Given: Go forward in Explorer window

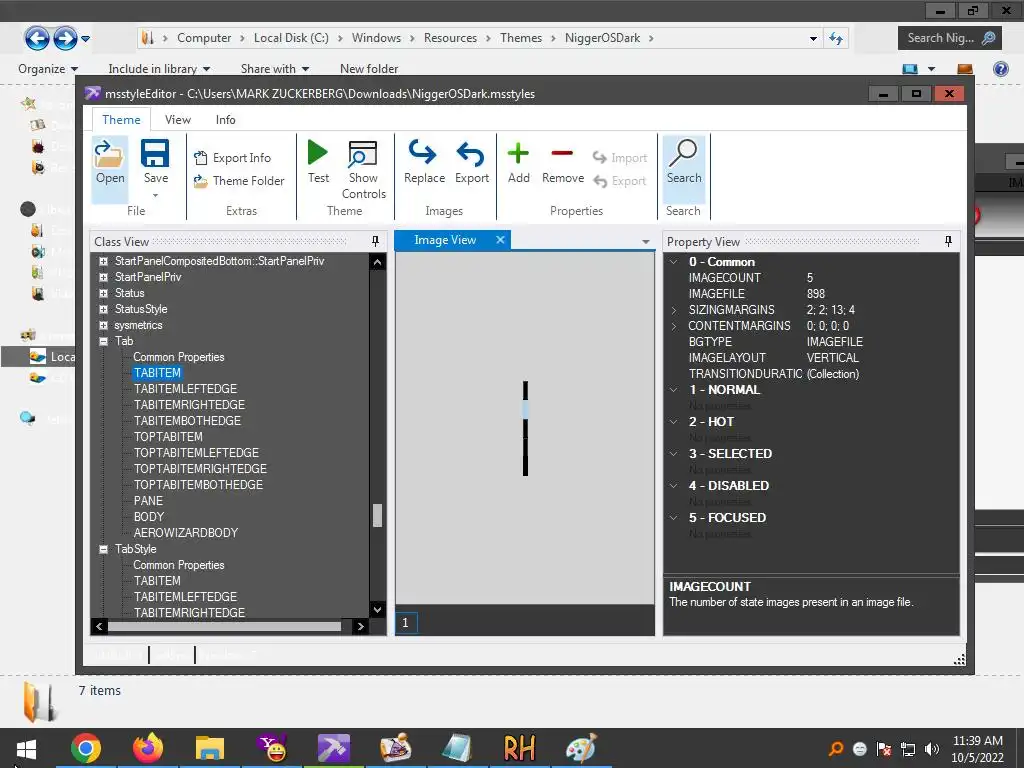Looking at the screenshot, I should point(65,38).
